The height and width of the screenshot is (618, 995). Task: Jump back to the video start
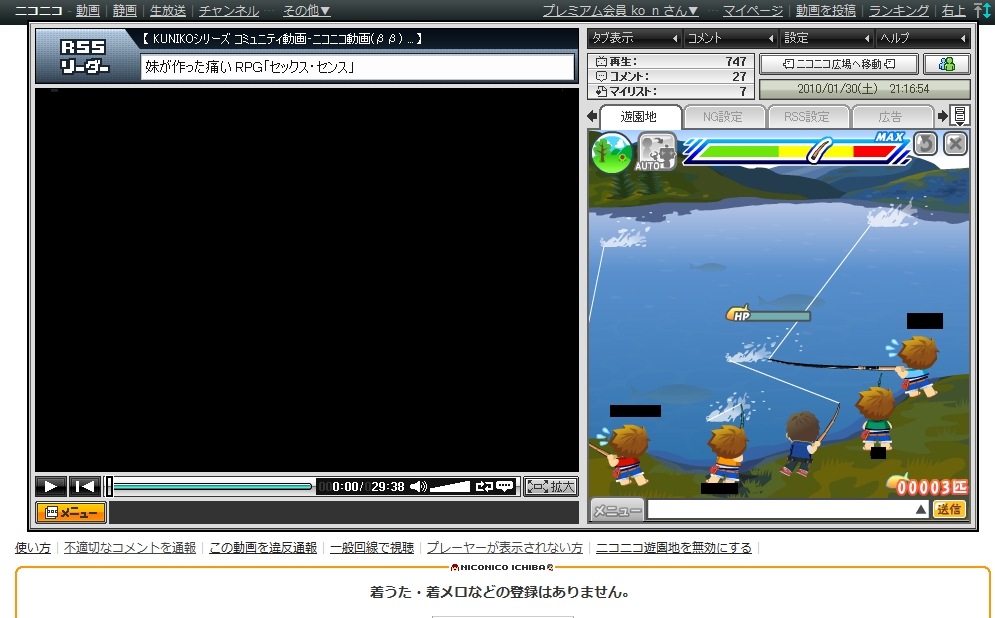(x=84, y=487)
